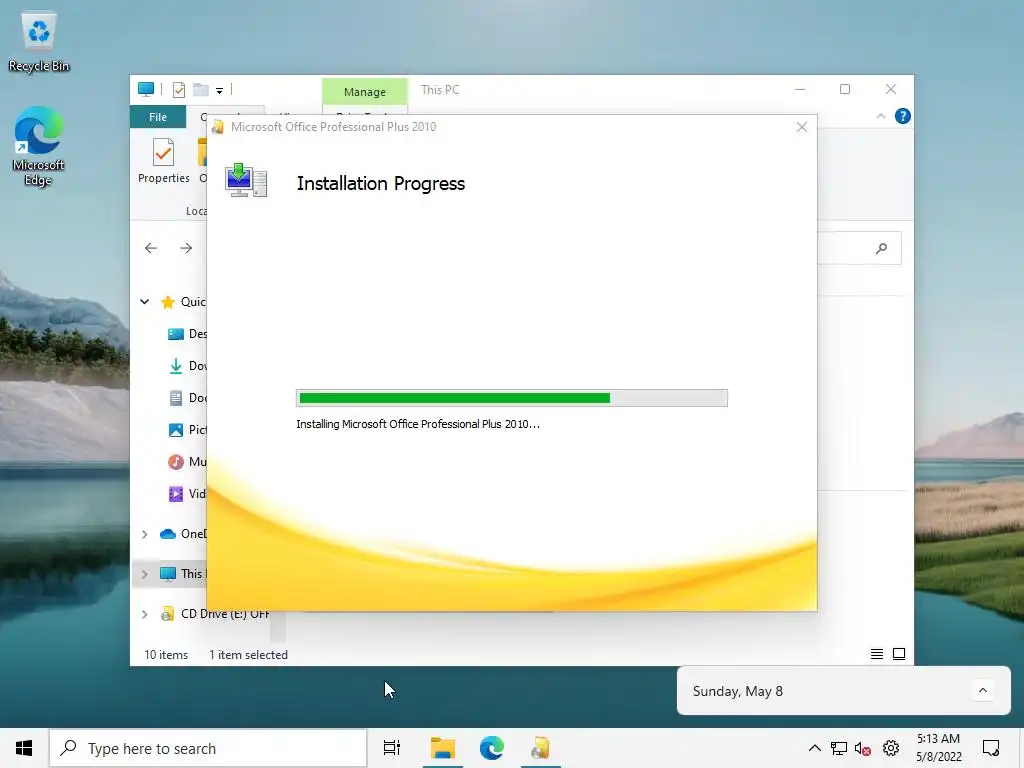Click the "1 item selected" status bar text
The image size is (1024, 768).
(248, 654)
